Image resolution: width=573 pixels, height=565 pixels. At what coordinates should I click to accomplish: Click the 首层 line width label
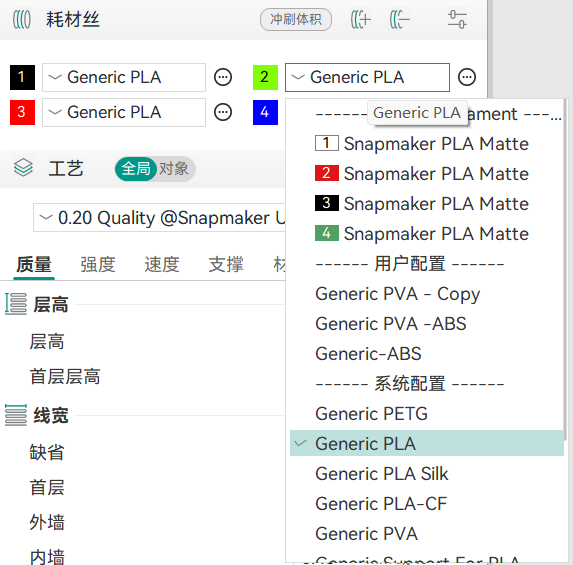pyautogui.click(x=47, y=488)
